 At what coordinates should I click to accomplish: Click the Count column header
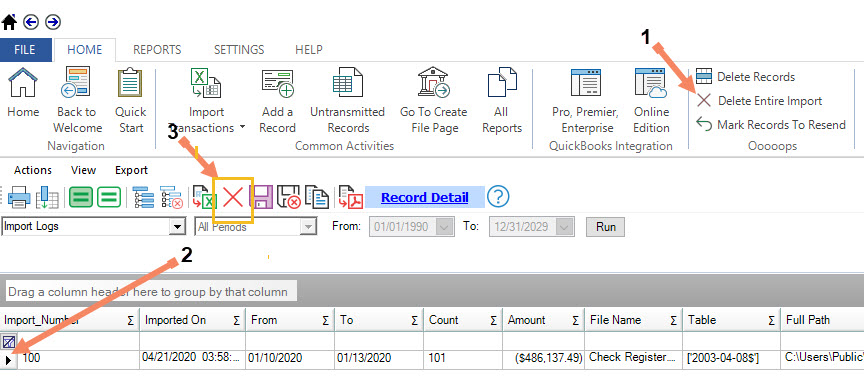pos(463,320)
